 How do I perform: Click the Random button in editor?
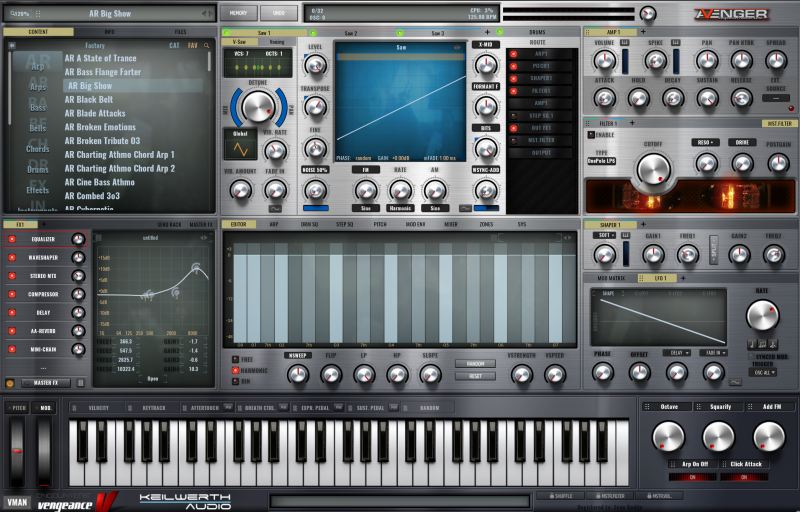pyautogui.click(x=475, y=364)
